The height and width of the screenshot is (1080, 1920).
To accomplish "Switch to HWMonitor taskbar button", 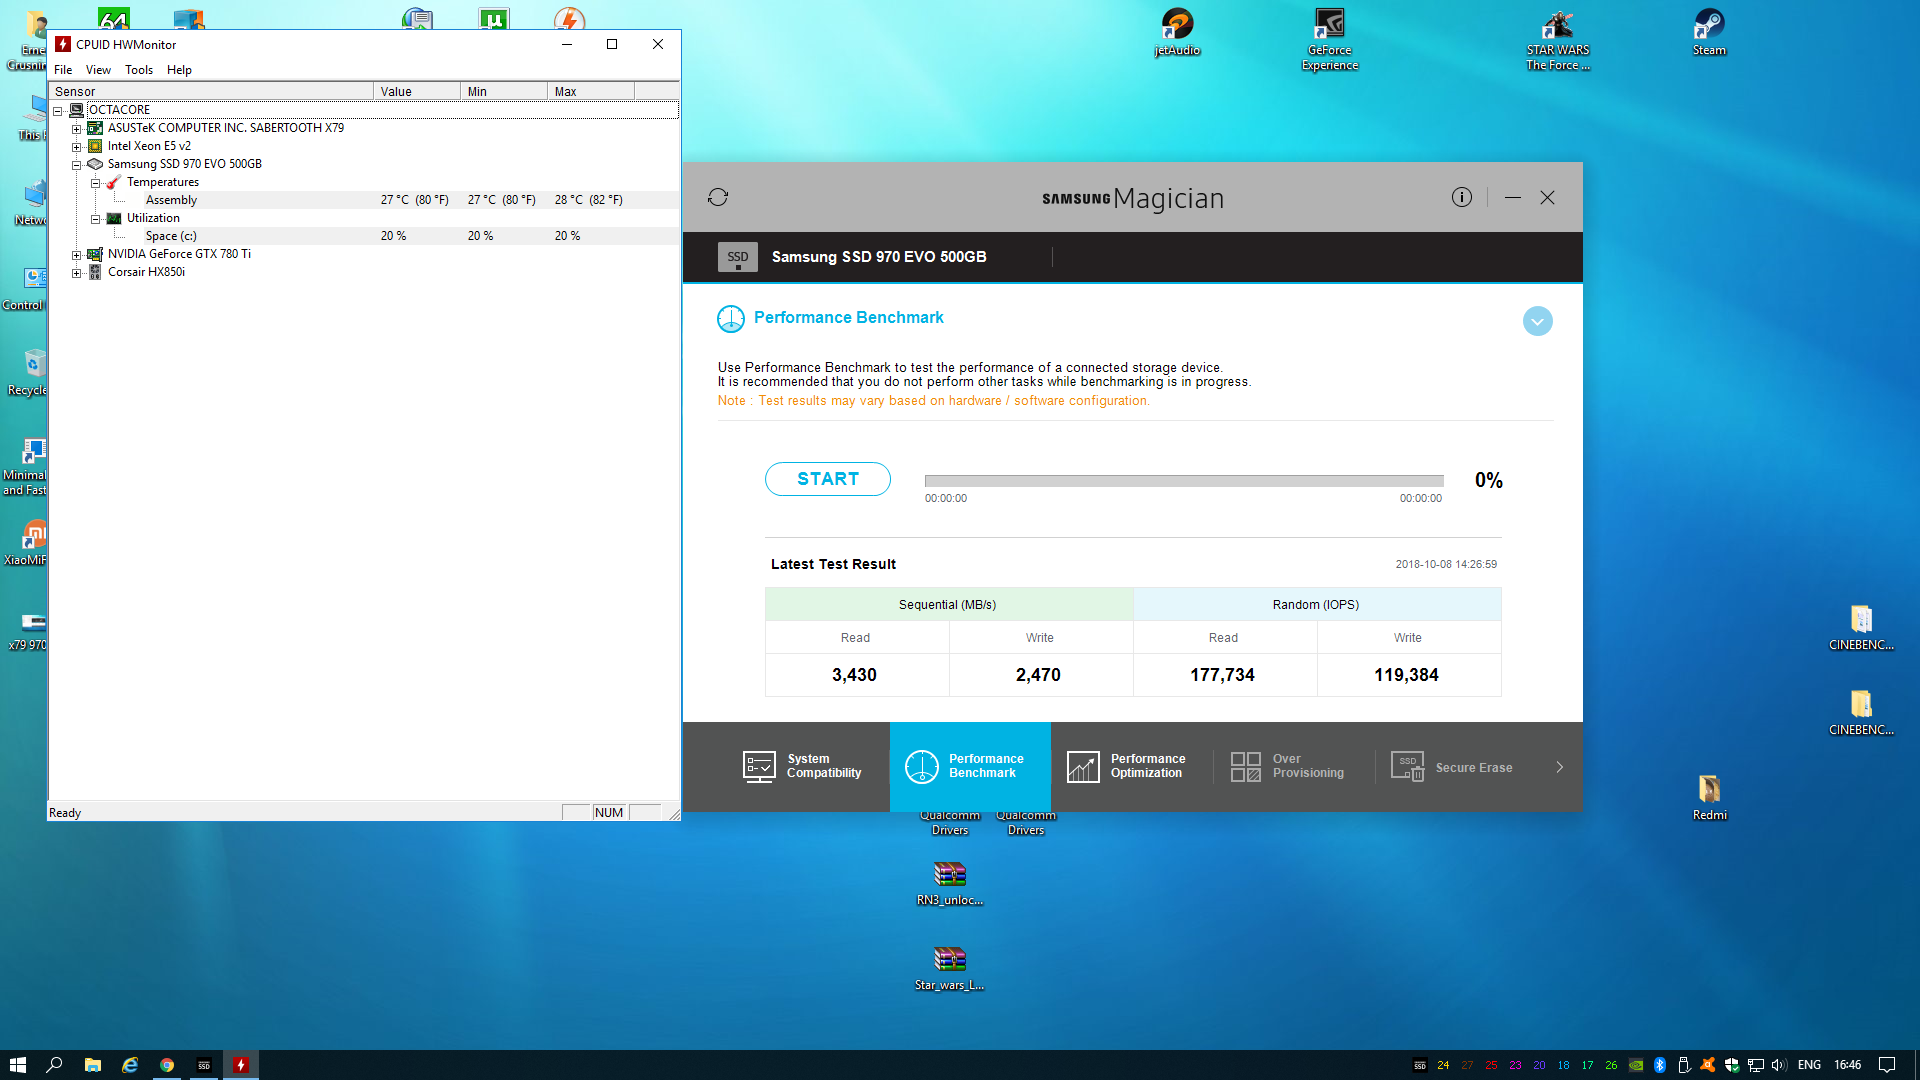I will click(241, 1065).
